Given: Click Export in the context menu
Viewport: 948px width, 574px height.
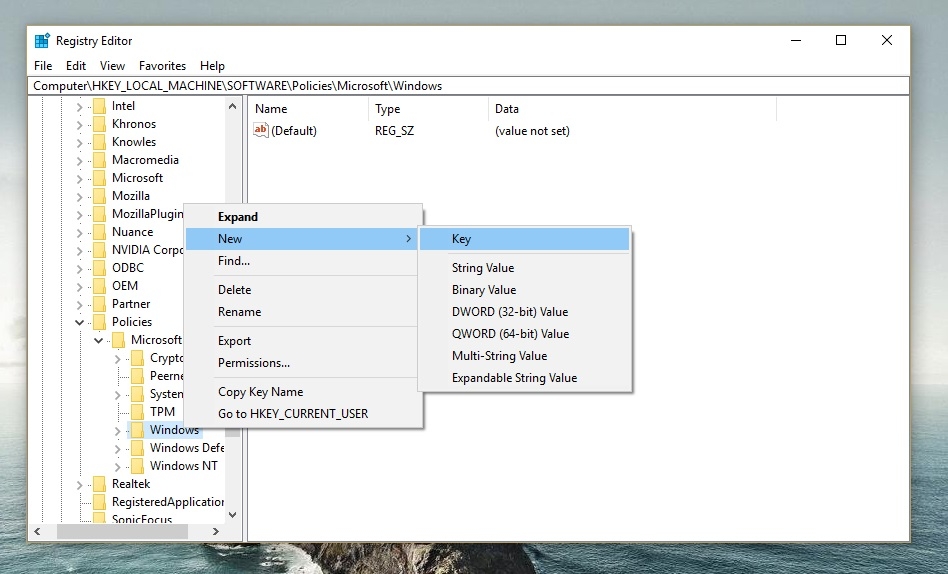Looking at the screenshot, I should click(x=301, y=341).
